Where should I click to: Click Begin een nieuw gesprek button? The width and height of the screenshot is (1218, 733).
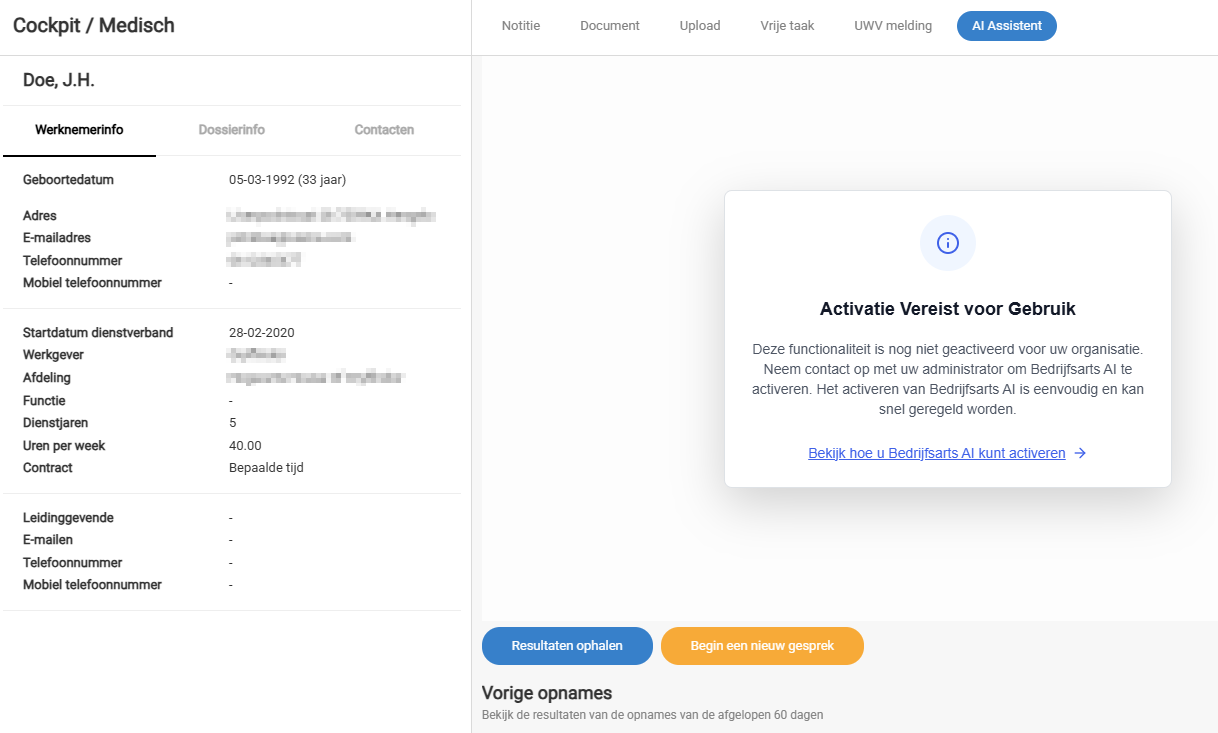click(762, 646)
